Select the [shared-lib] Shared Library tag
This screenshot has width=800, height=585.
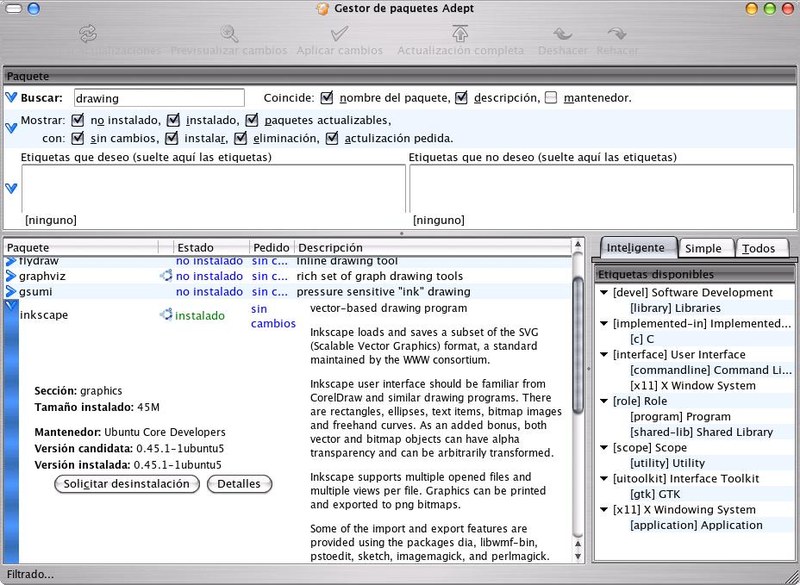702,432
